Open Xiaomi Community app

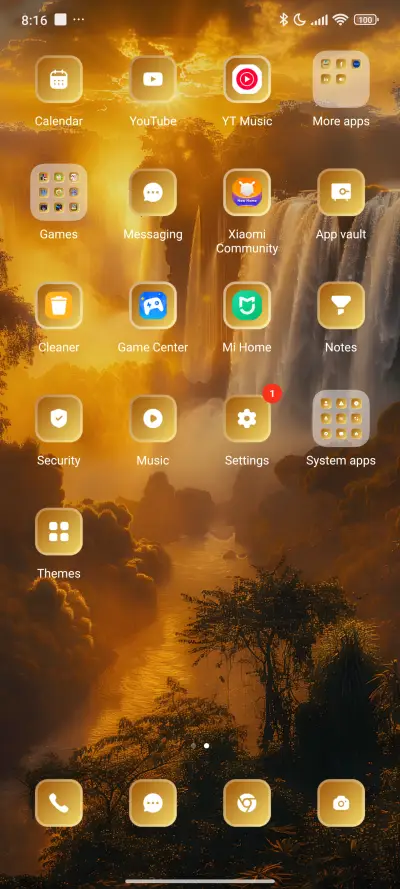point(246,192)
